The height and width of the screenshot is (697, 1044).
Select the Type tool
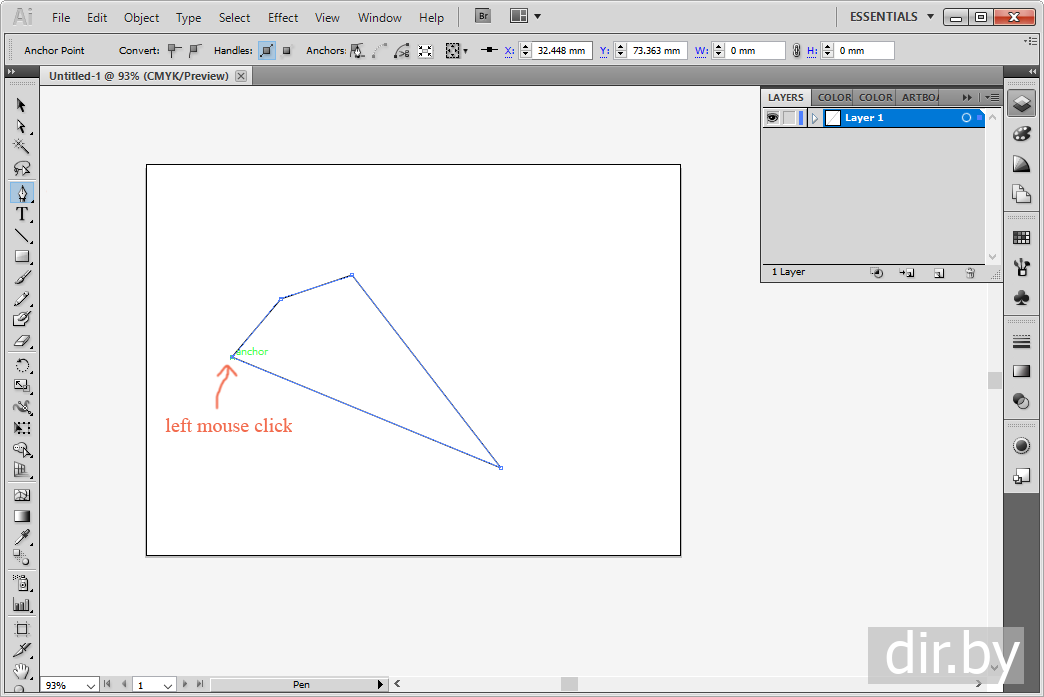click(x=21, y=214)
